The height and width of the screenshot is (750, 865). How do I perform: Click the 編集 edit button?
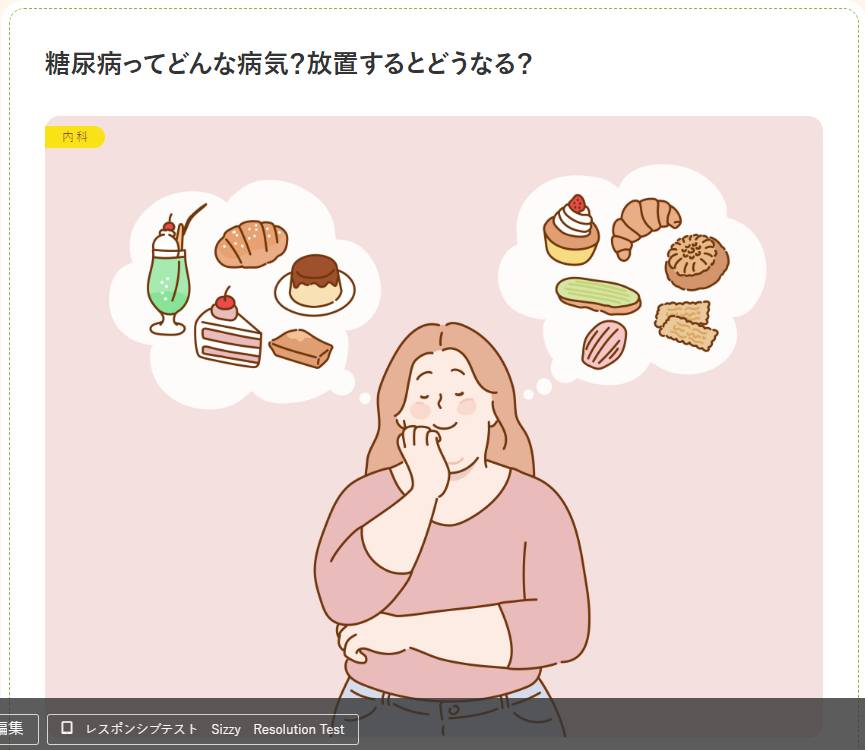tap(12, 729)
